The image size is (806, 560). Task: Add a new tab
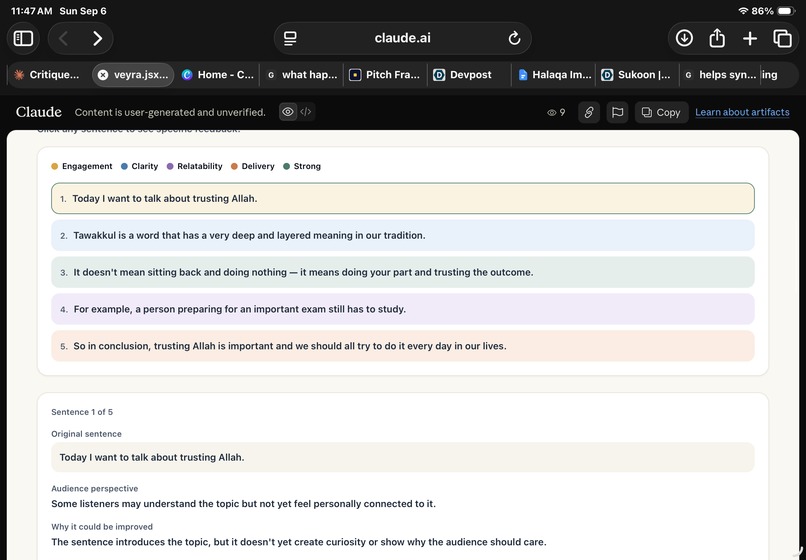pyautogui.click(x=750, y=39)
